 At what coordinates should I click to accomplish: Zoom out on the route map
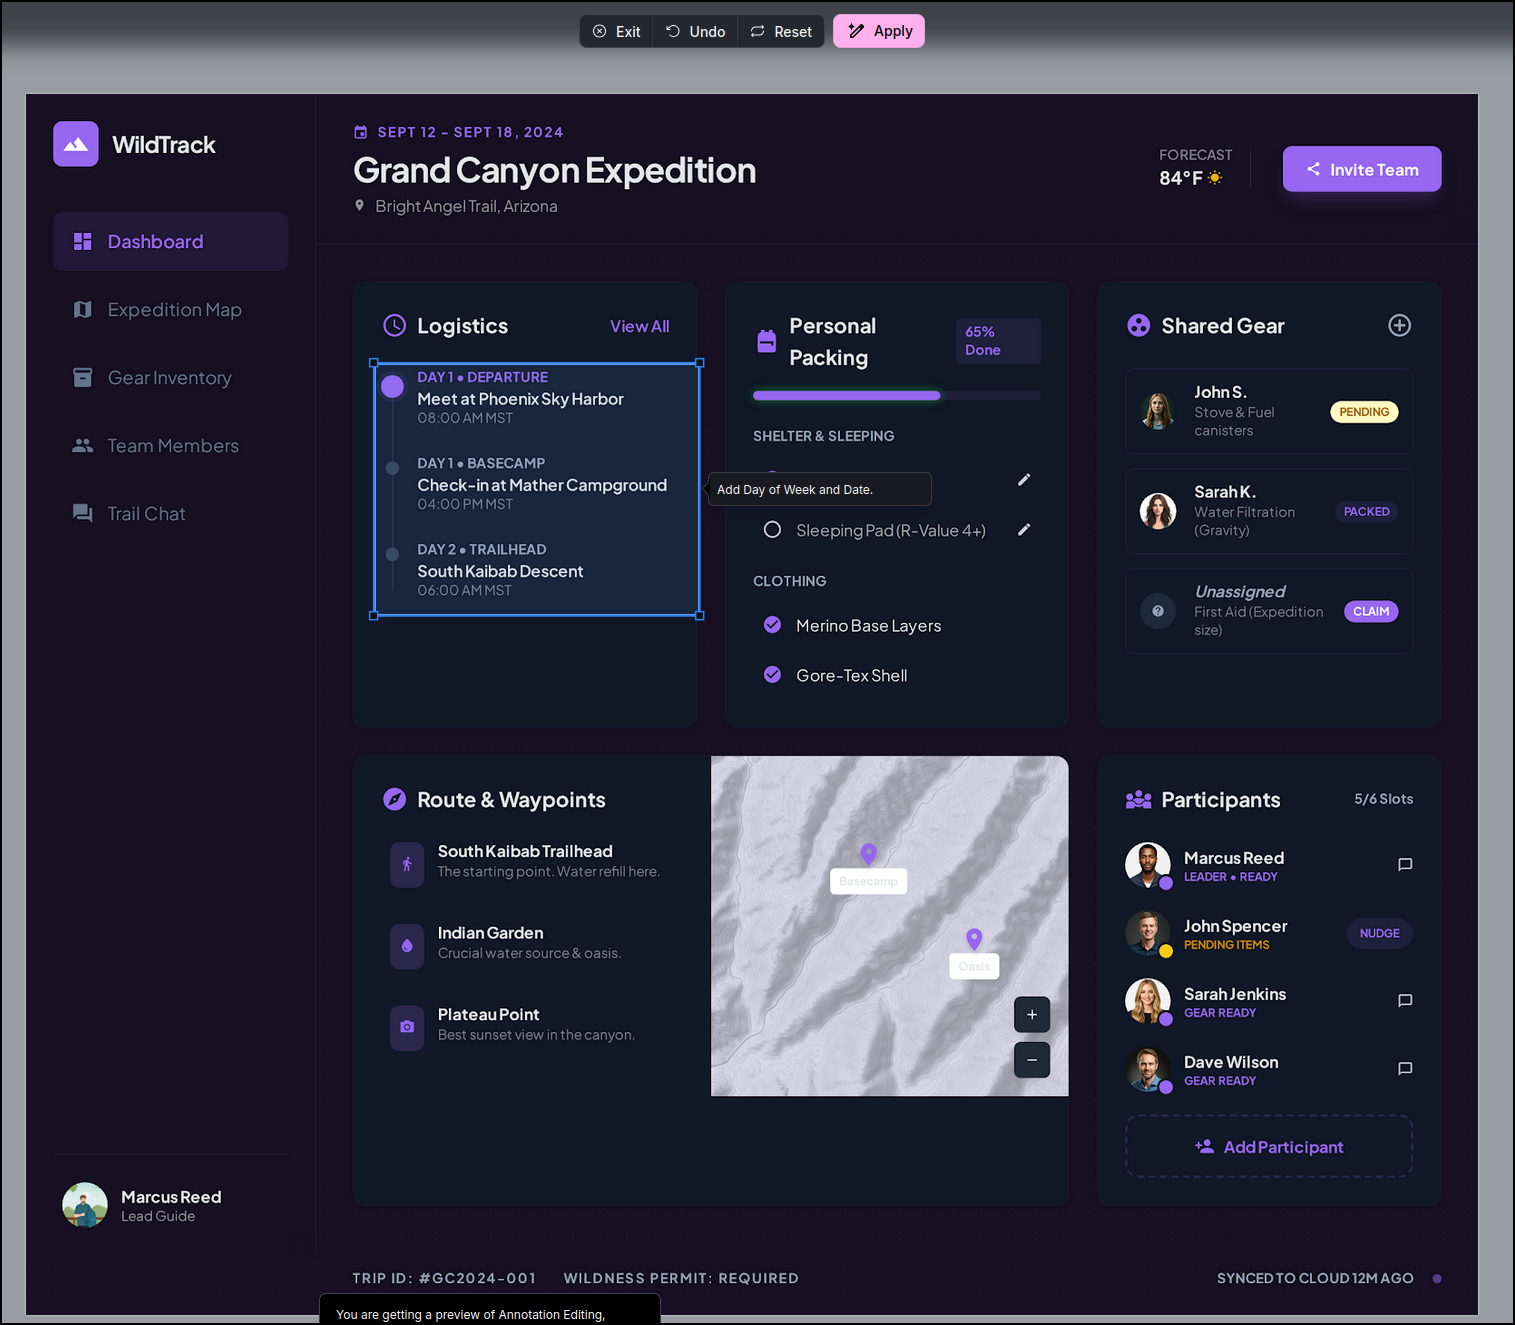pyautogui.click(x=1031, y=1060)
